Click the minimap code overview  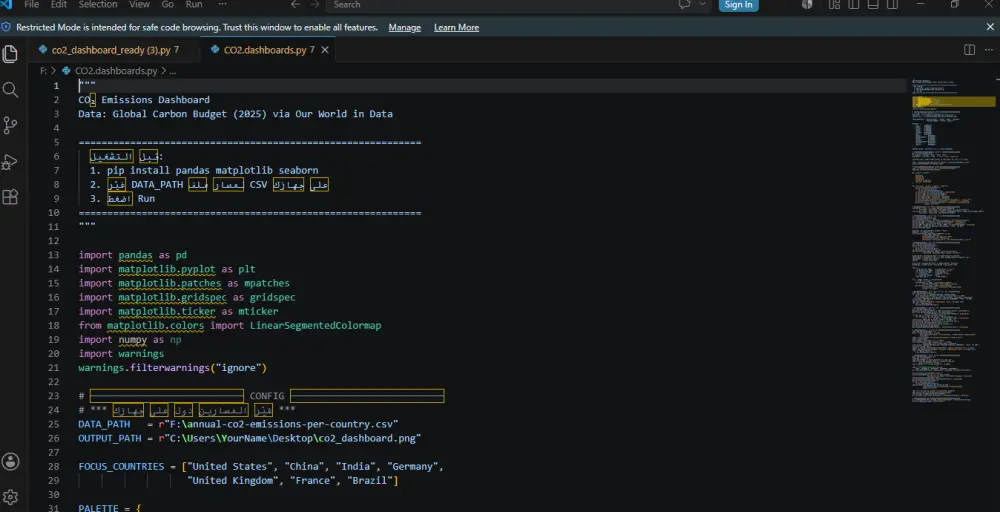[953, 241]
